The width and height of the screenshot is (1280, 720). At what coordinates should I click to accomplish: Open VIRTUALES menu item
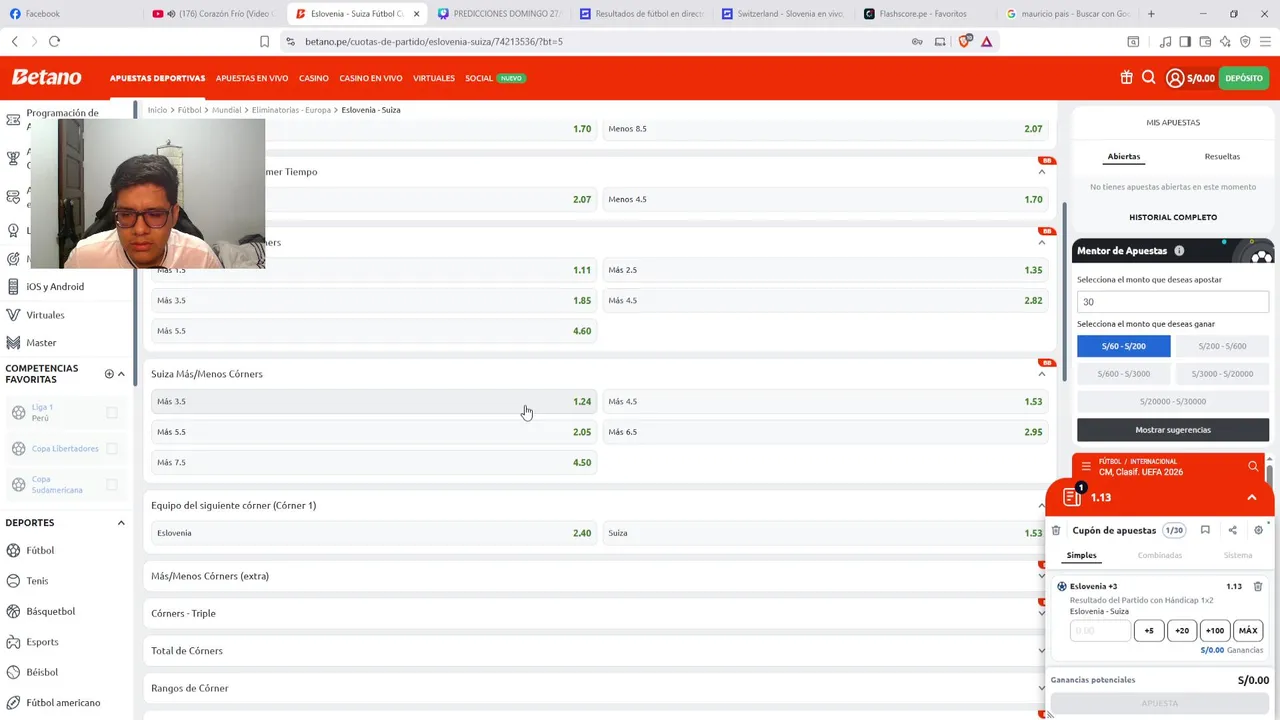point(434,78)
